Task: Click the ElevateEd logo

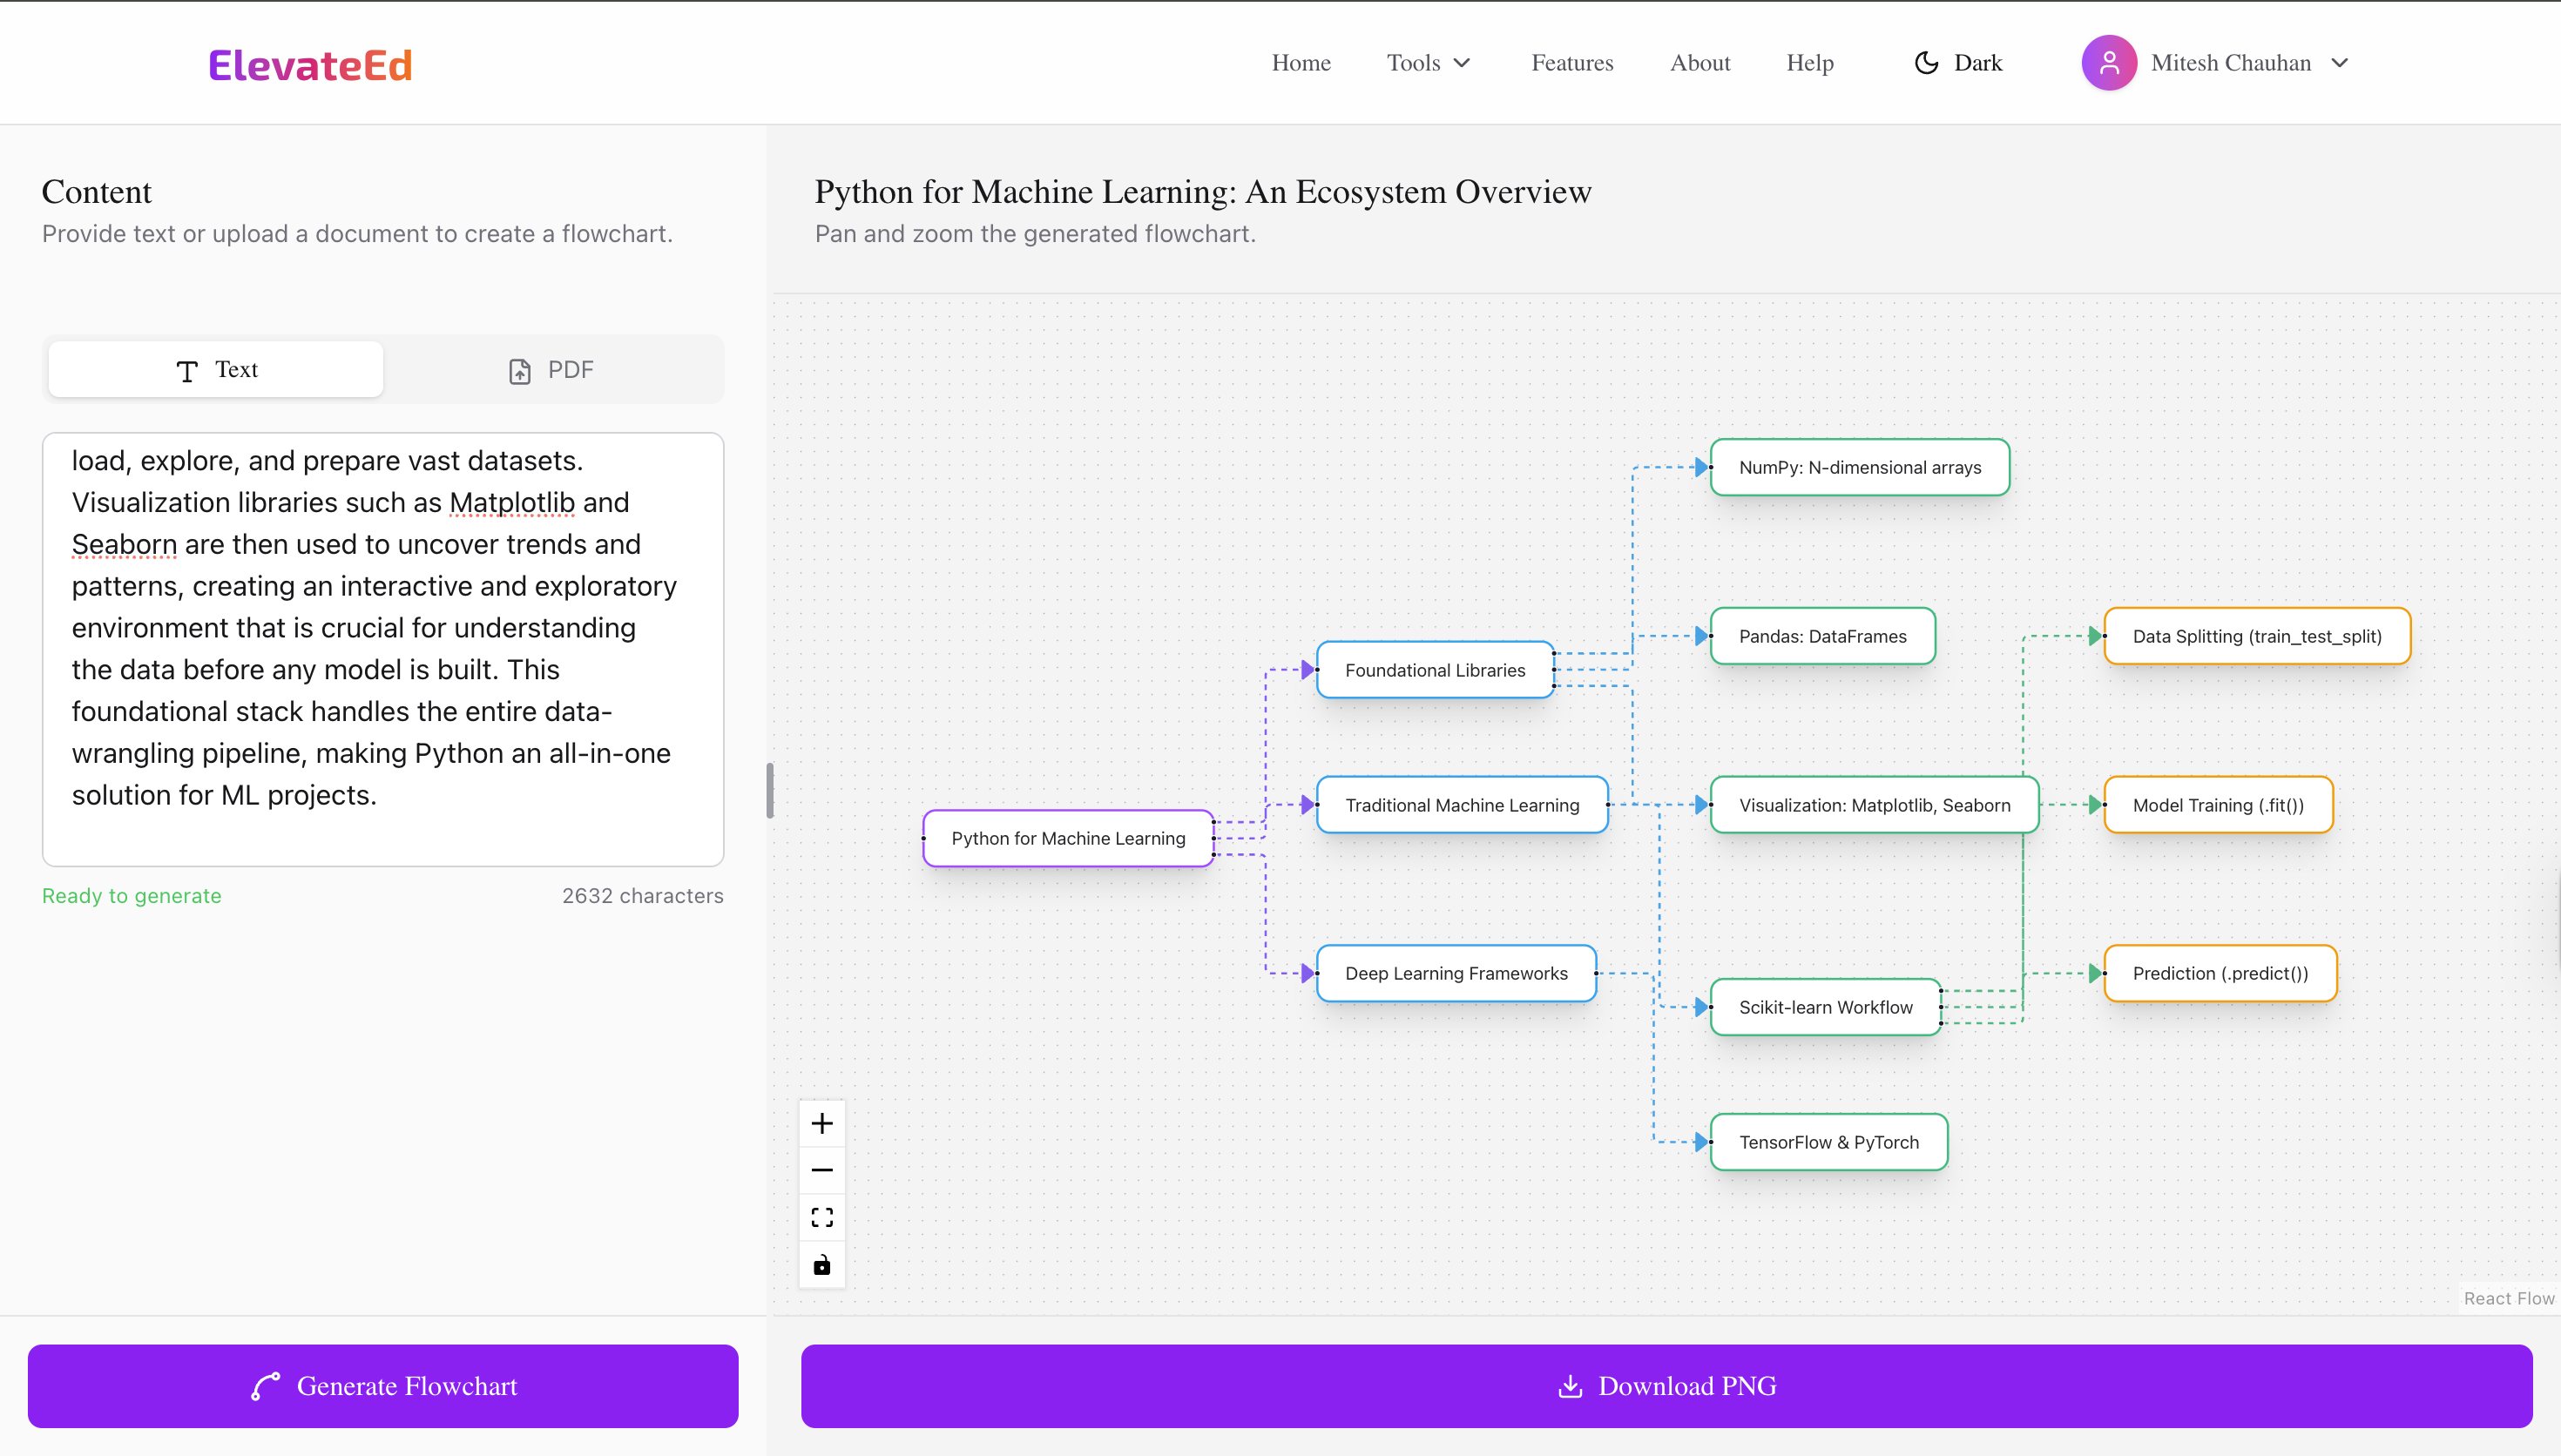Action: pyautogui.click(x=310, y=65)
